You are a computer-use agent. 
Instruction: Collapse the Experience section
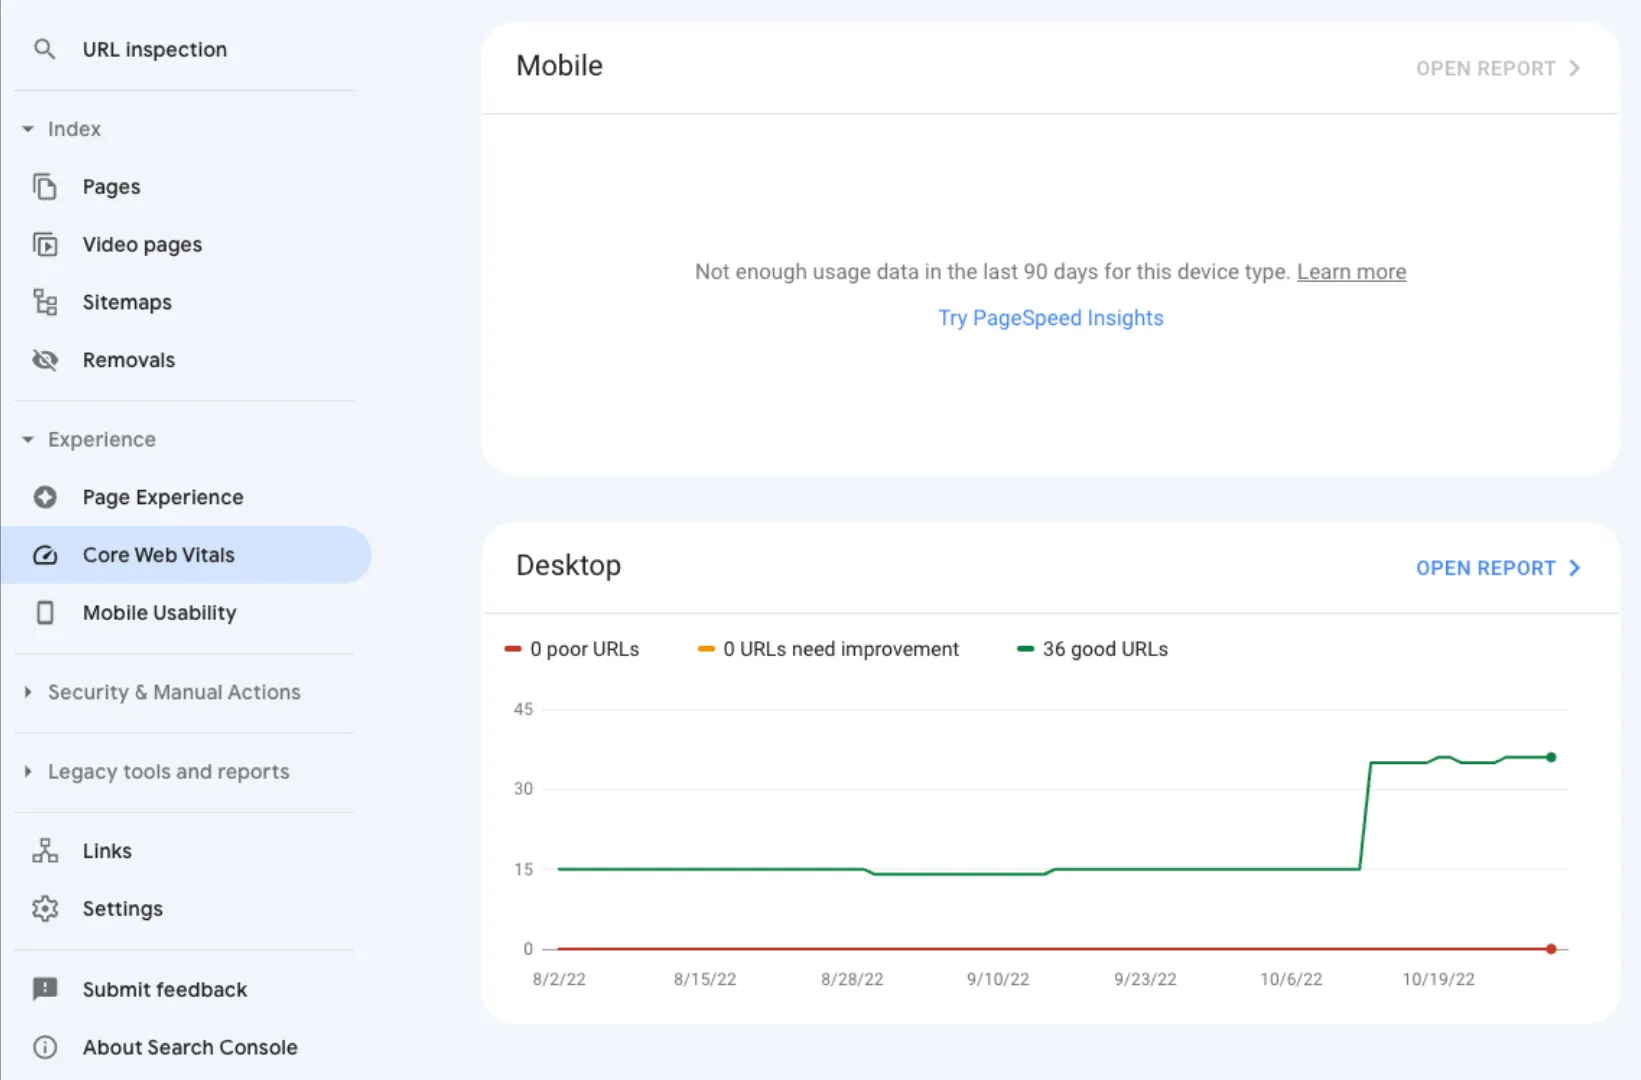coord(28,440)
